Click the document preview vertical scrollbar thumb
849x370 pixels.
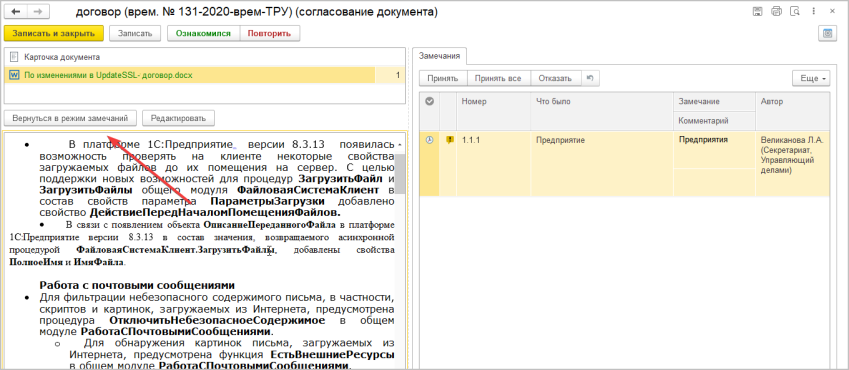tap(400, 173)
